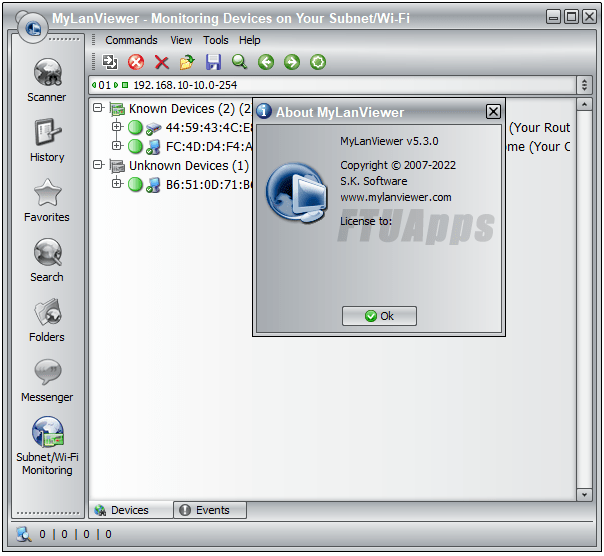
Task: Click the computer icon of B6:51:0D:71 device
Action: click(153, 185)
